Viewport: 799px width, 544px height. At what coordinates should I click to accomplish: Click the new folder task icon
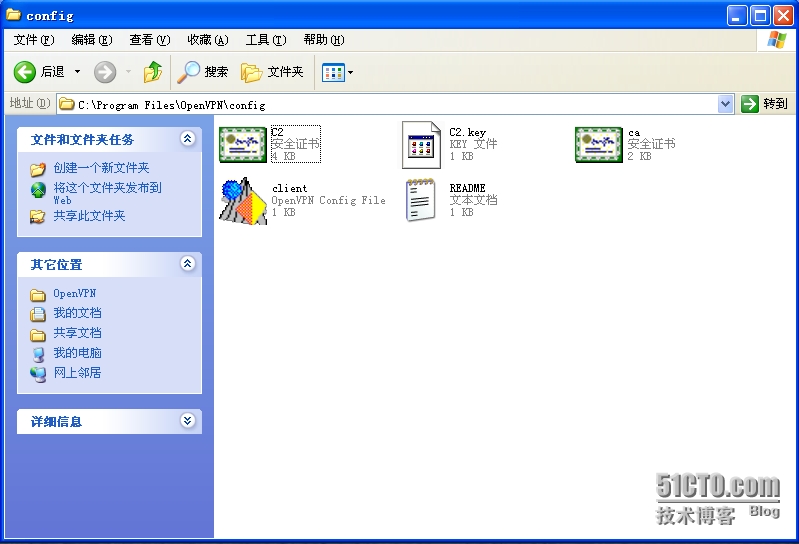tap(38, 169)
